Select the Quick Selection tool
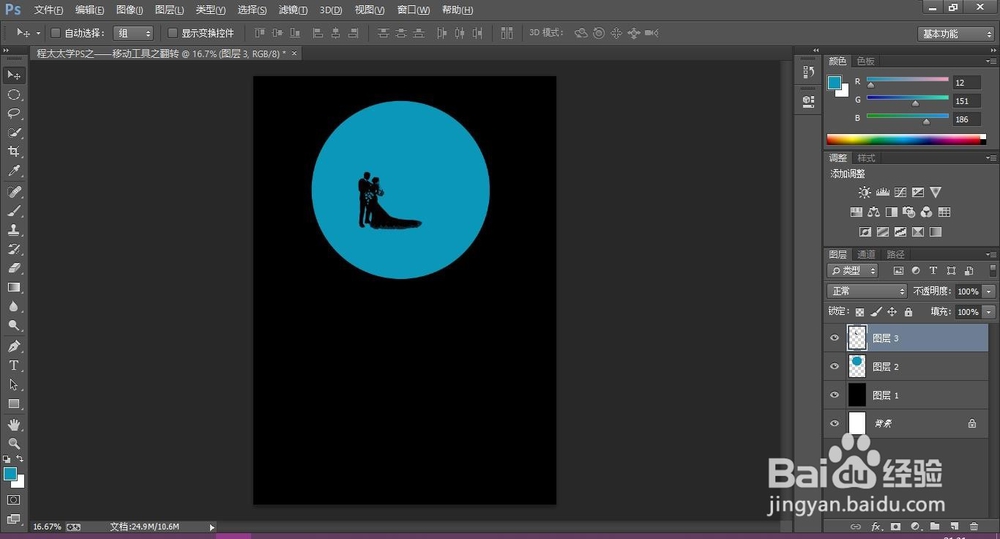1000x539 pixels. (13, 133)
